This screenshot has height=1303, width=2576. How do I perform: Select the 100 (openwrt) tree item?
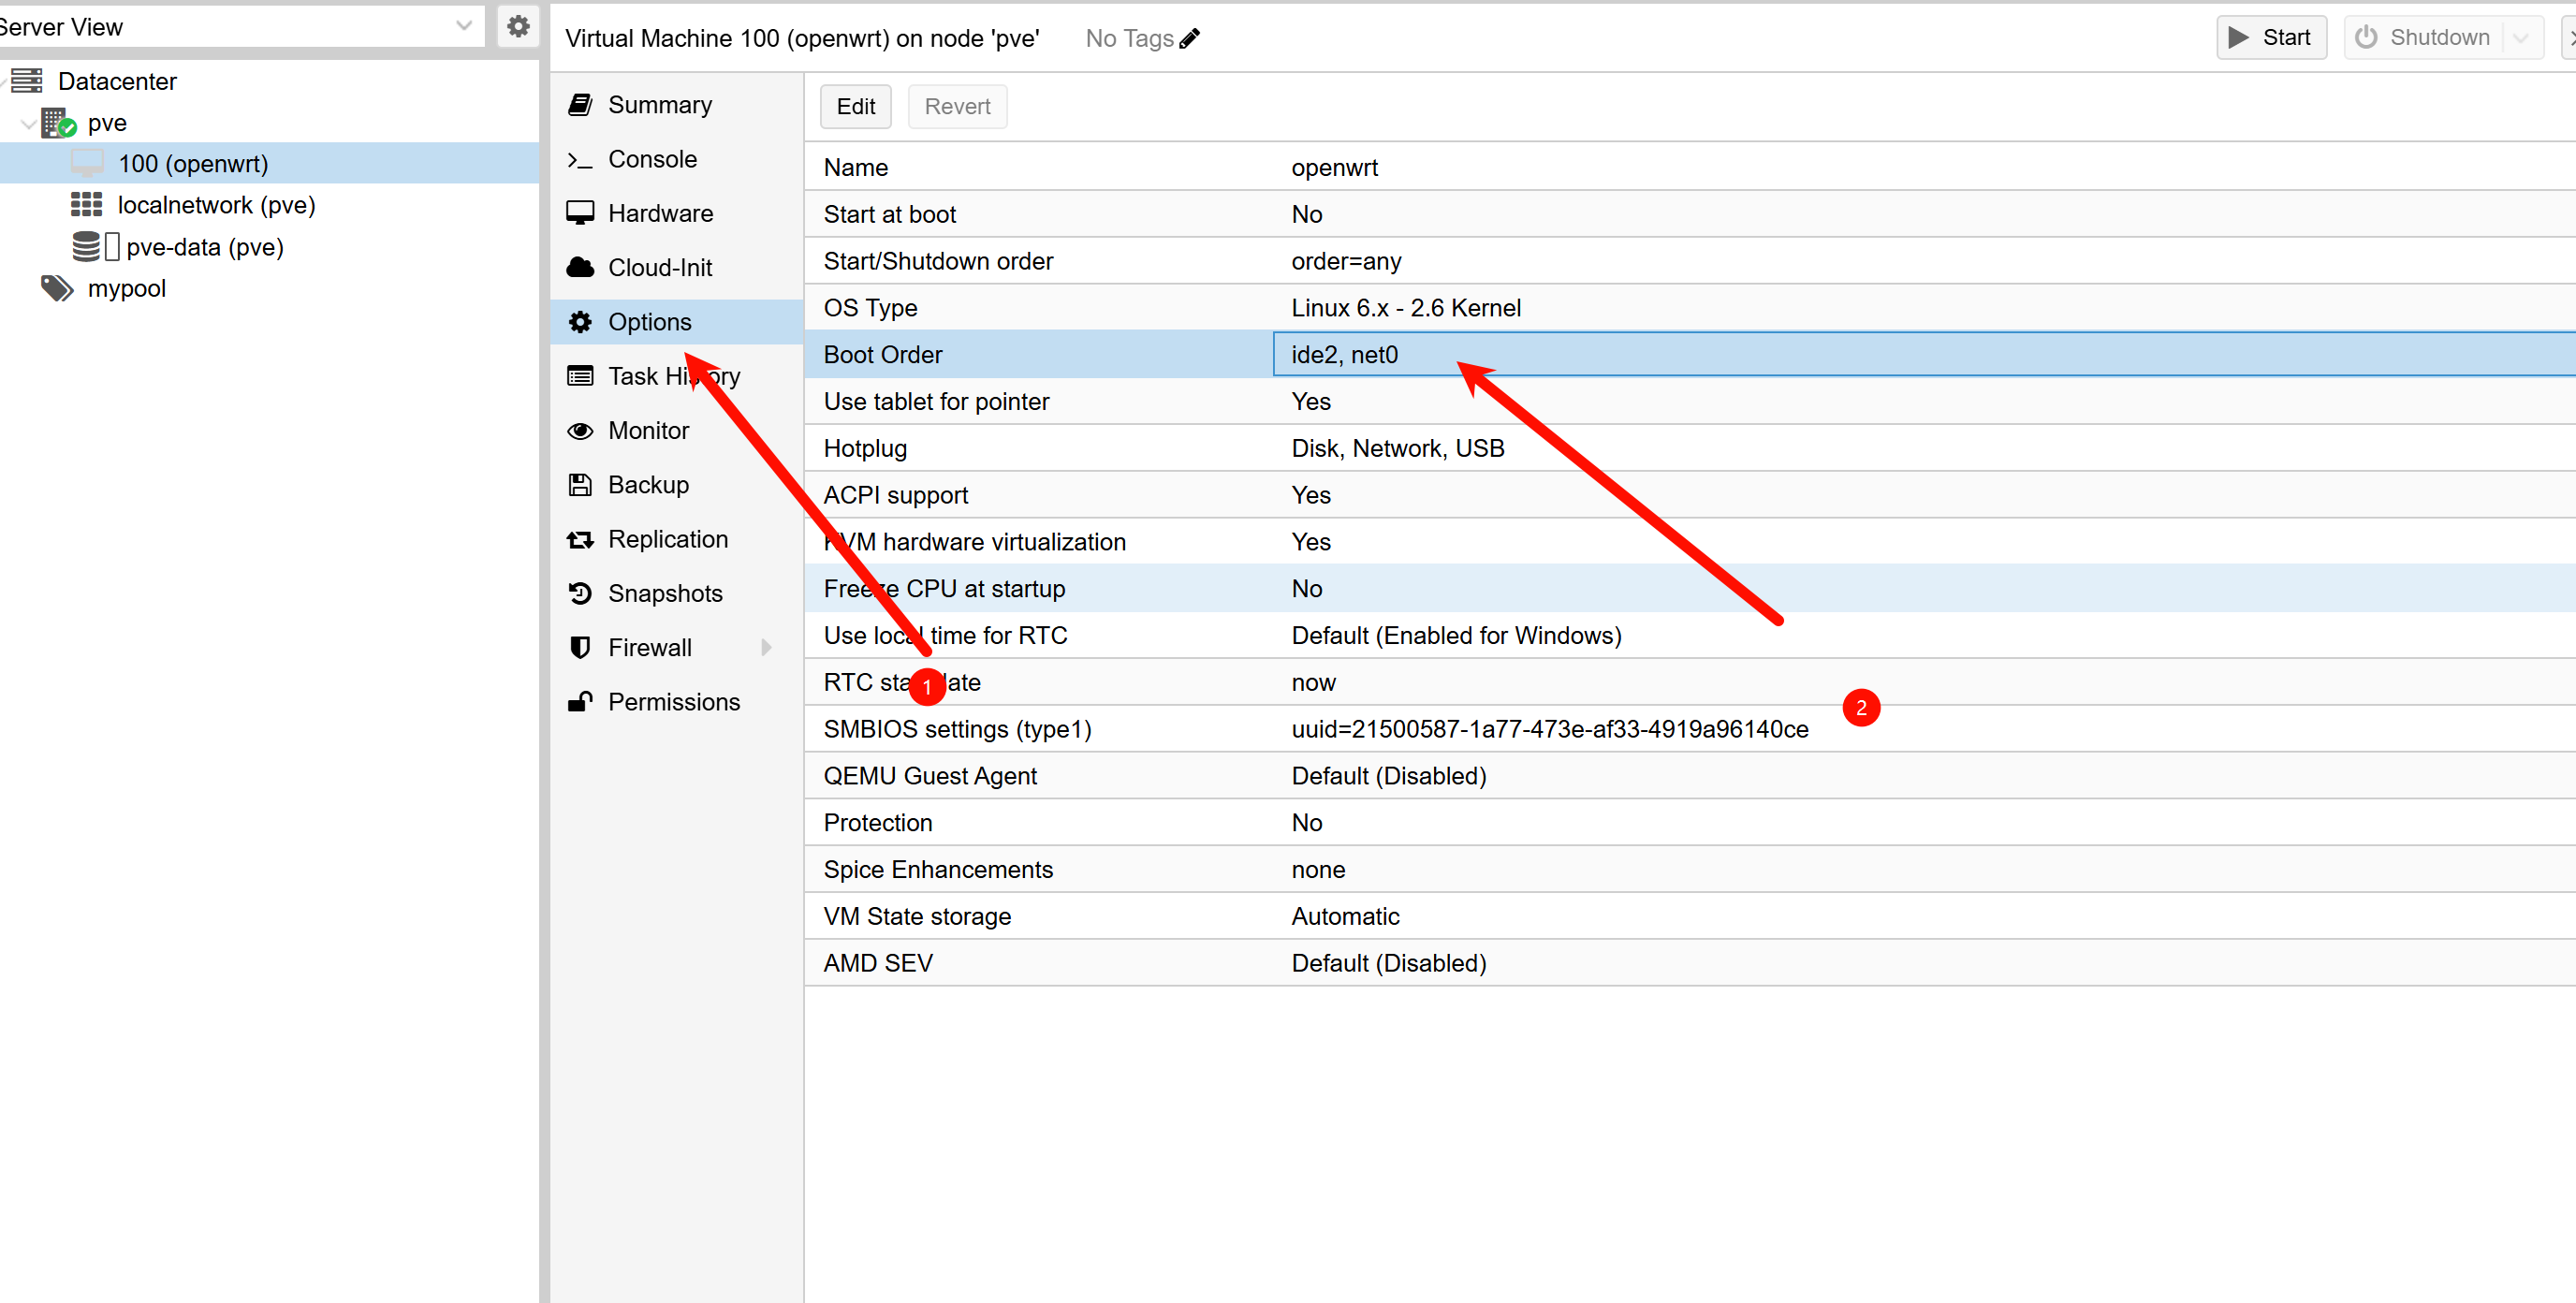click(x=192, y=164)
